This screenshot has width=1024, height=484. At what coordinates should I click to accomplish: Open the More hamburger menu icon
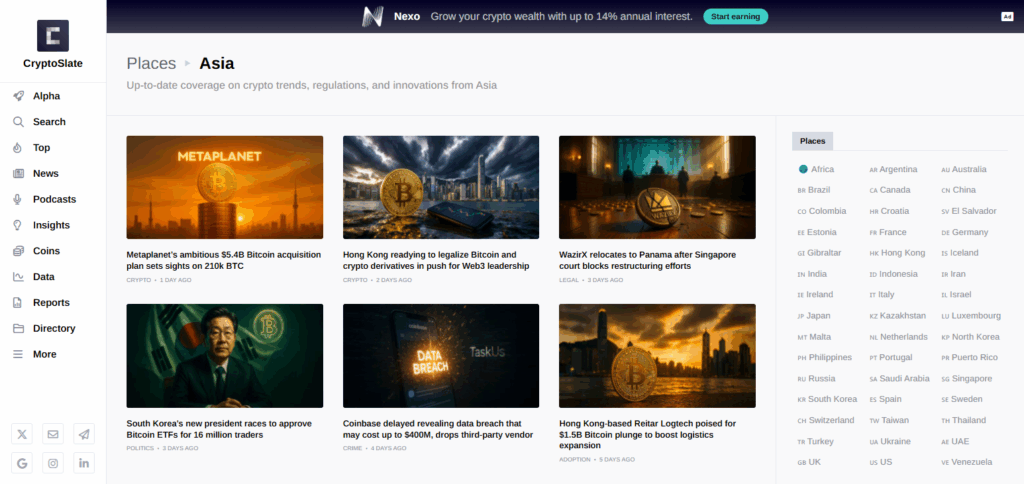coord(19,354)
